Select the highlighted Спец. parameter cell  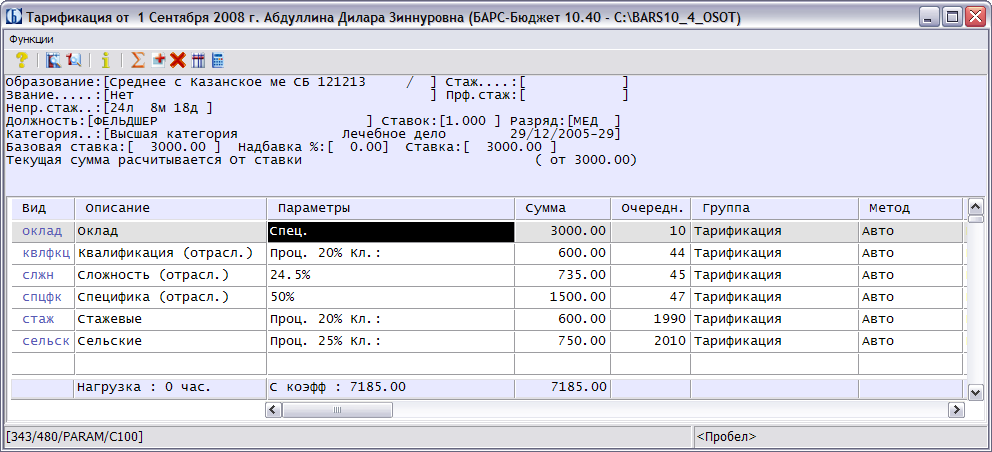[390, 231]
